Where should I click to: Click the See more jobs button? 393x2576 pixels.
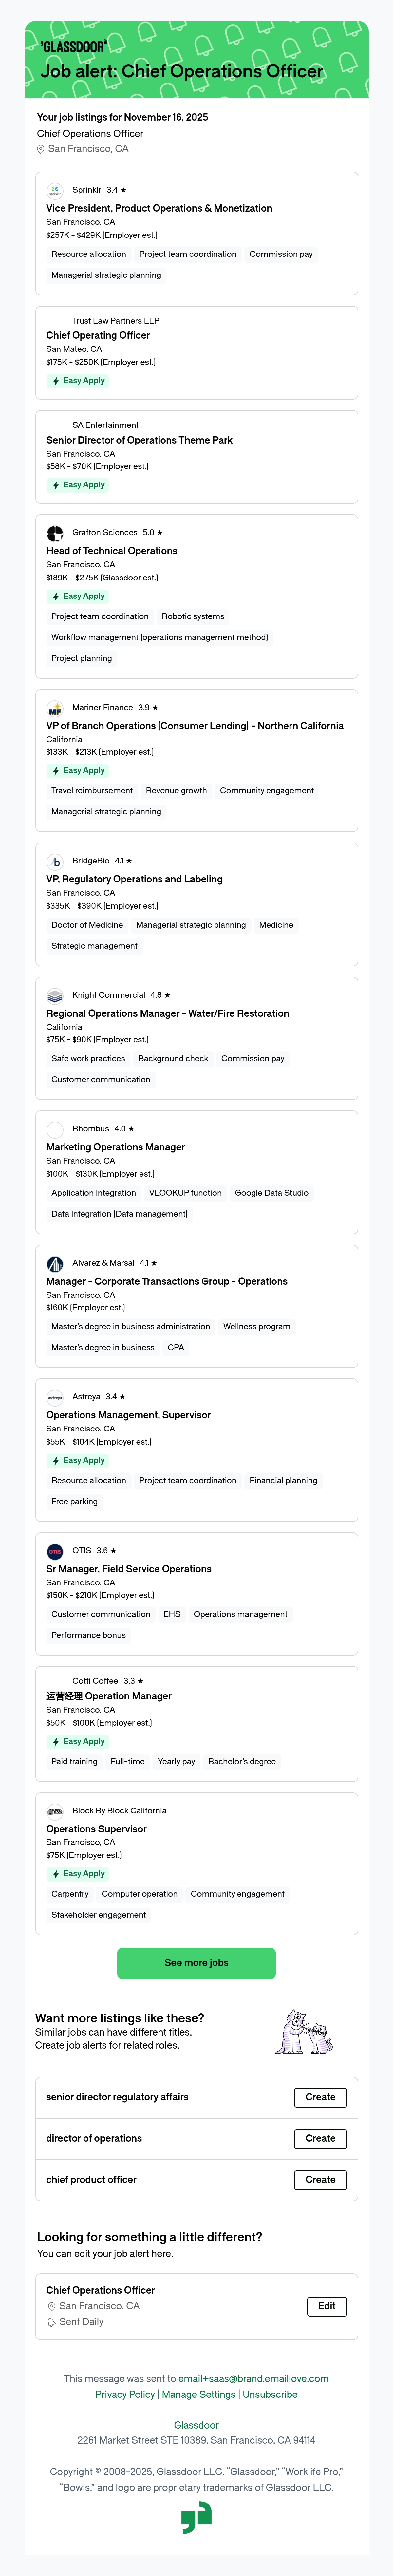coord(196,1963)
